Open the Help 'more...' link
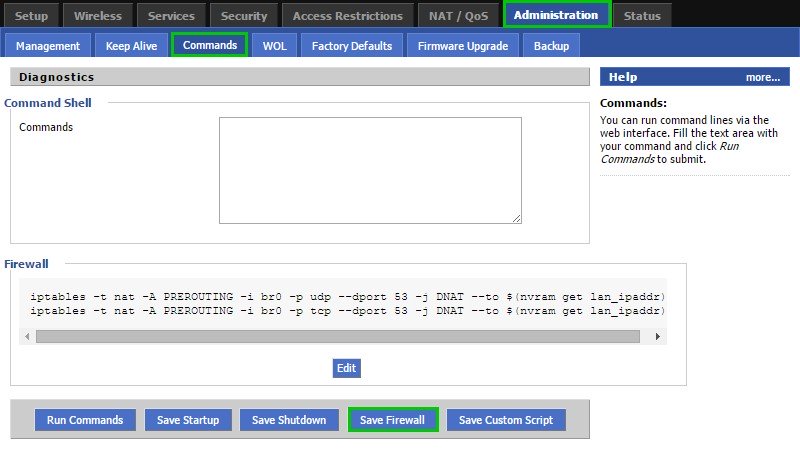800x449 pixels. point(763,77)
